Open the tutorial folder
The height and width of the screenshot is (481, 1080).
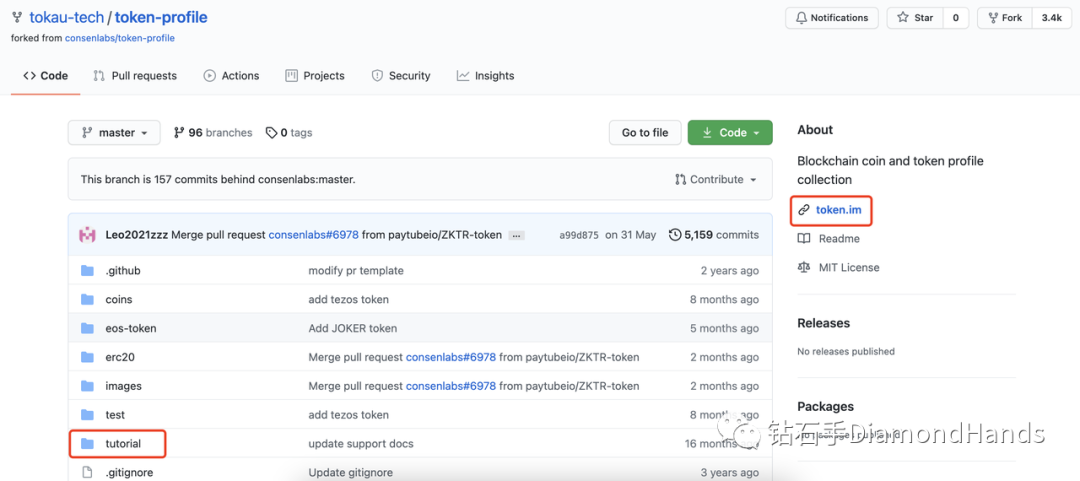(123, 444)
